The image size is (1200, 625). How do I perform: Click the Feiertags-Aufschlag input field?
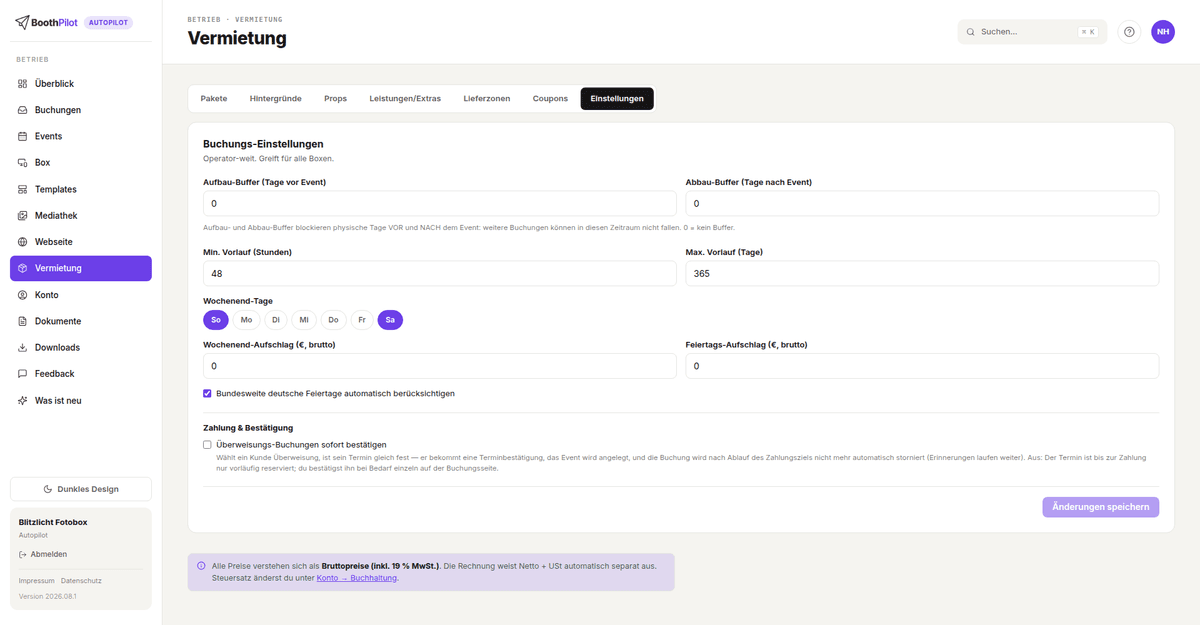tap(922, 366)
